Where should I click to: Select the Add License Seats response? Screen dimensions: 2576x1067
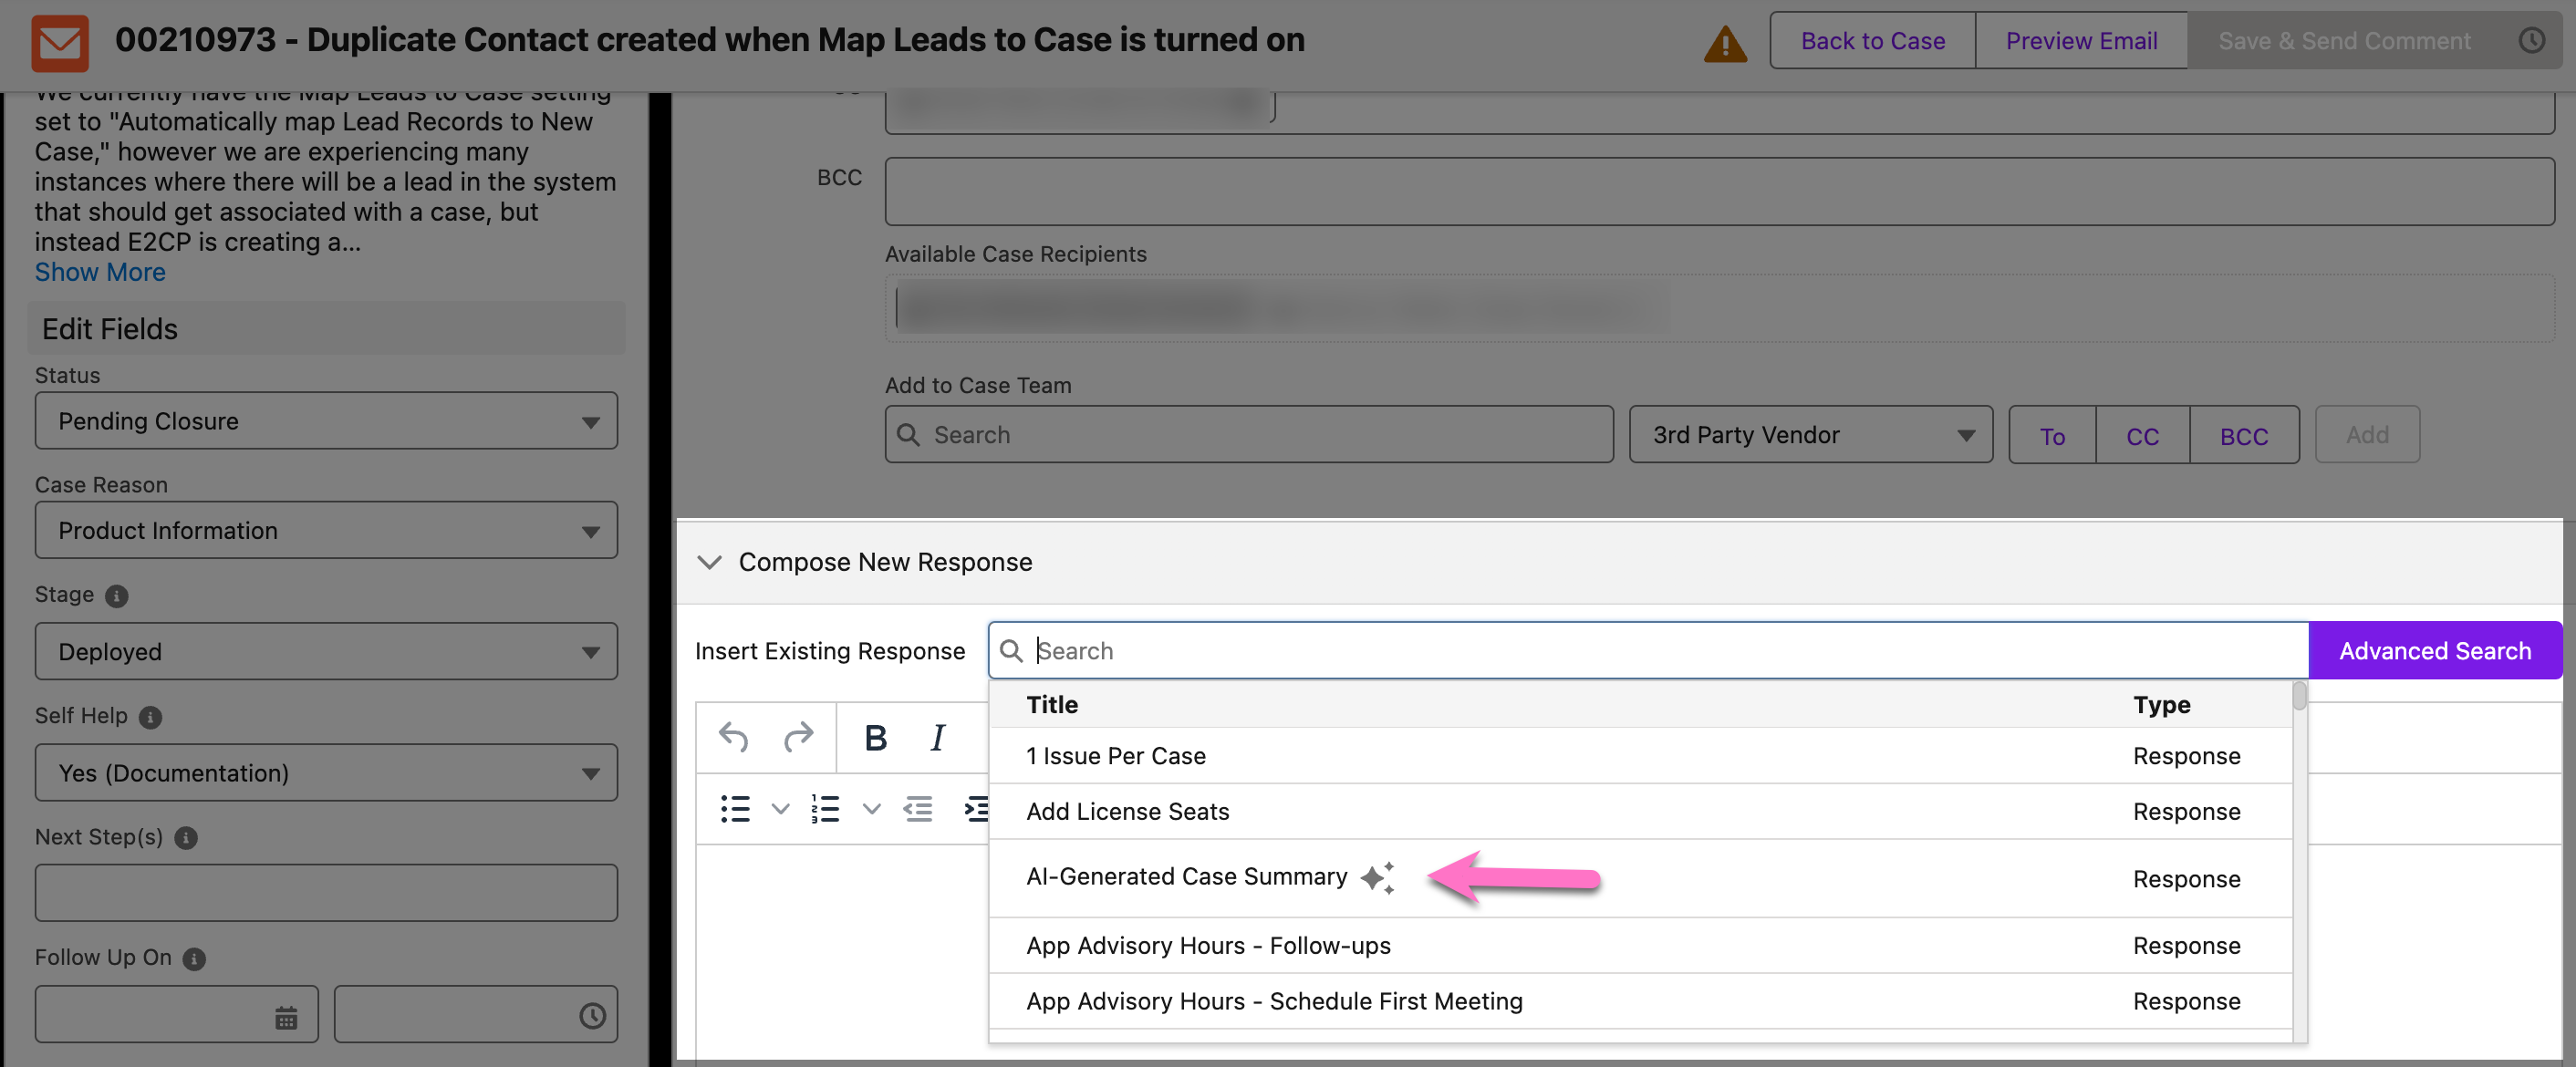[x=1640, y=812]
